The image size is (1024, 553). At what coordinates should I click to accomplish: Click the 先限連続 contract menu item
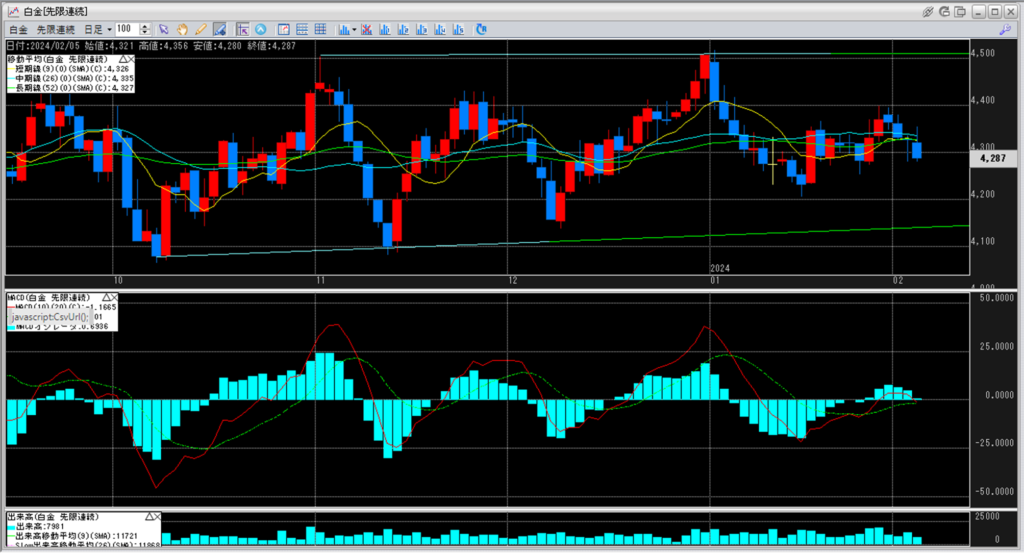[x=57, y=30]
